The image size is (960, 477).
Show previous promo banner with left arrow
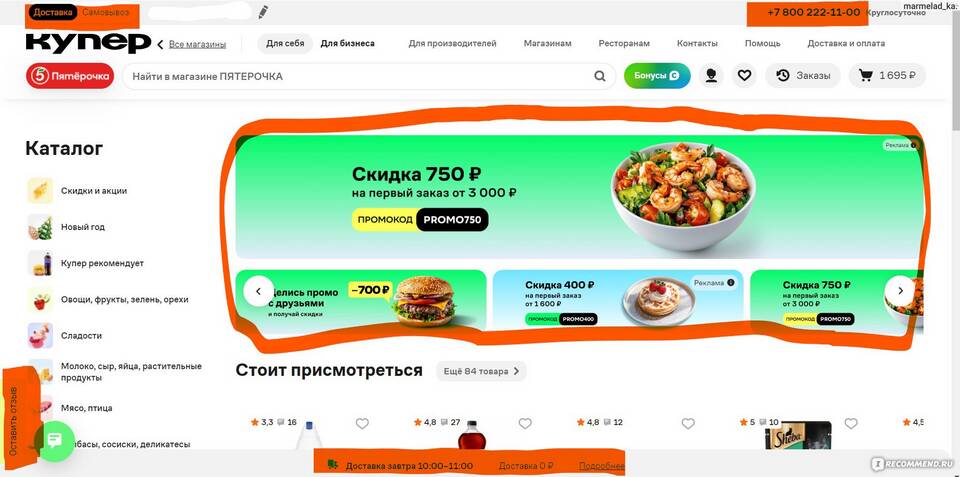258,291
